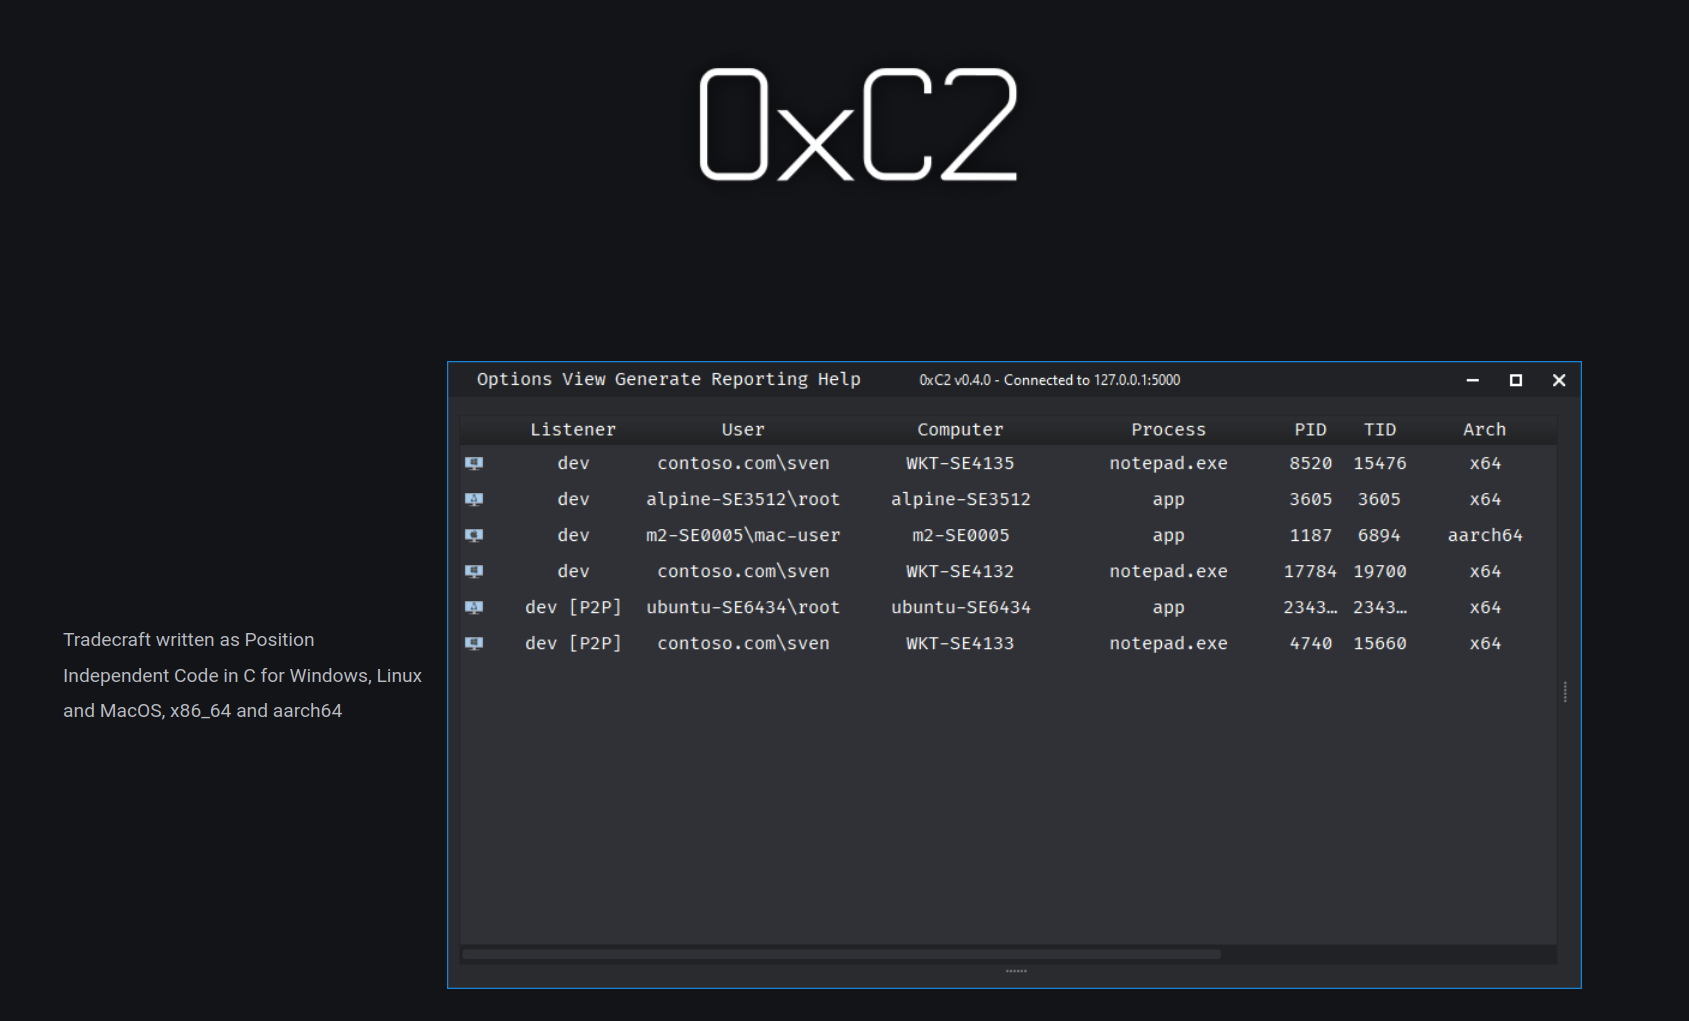This screenshot has width=1689, height=1021.
Task: Select the m2-SE0005\mac-user session entry
Action: coord(743,535)
